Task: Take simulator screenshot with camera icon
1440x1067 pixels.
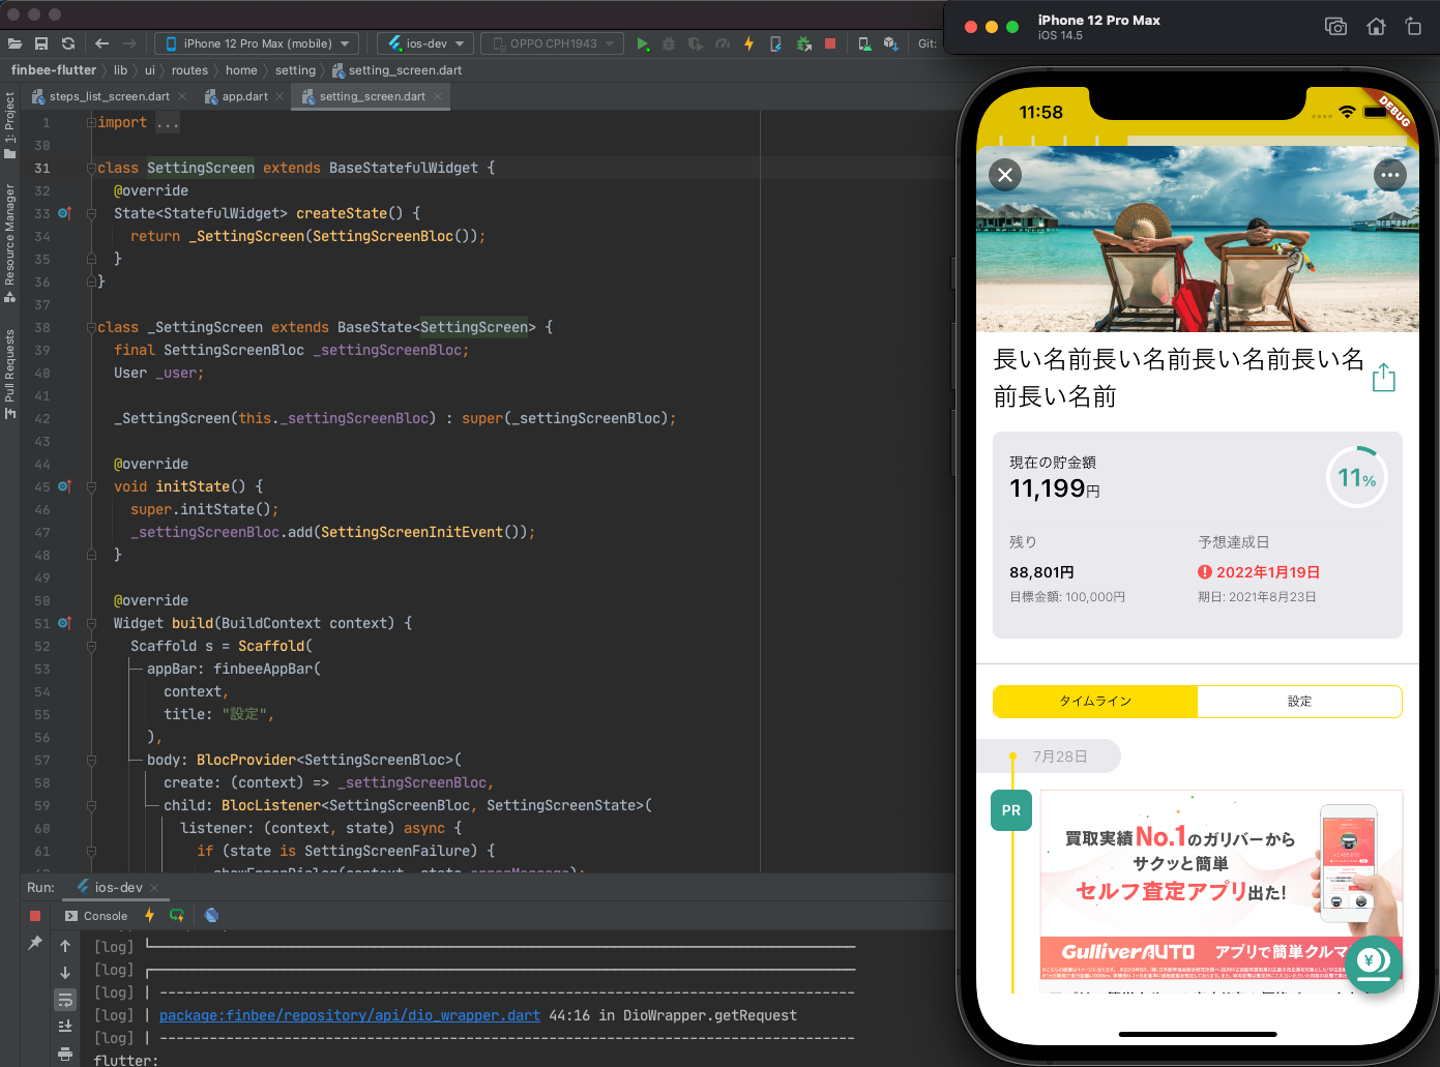Action: (x=1335, y=27)
